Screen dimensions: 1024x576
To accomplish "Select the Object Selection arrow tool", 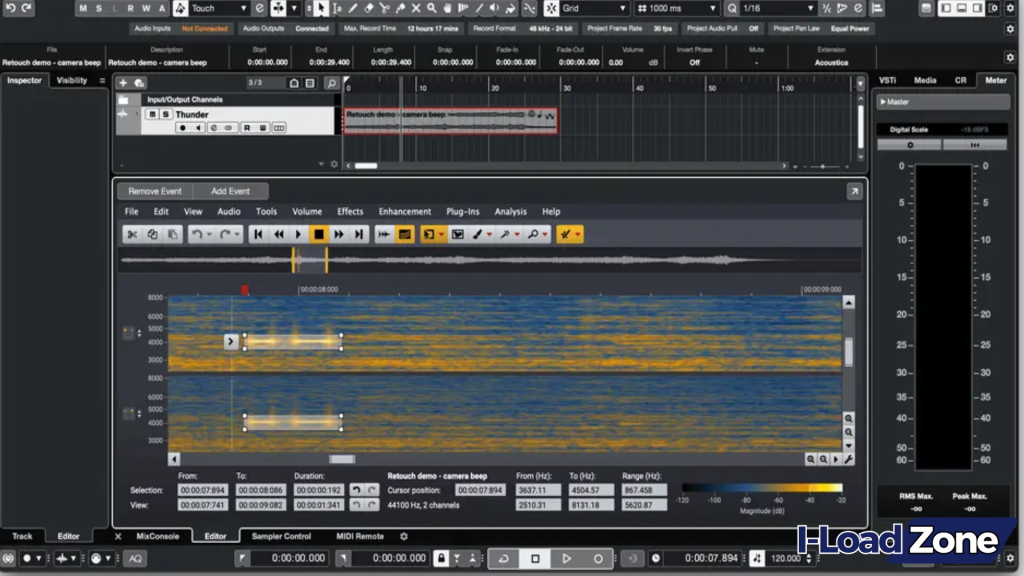I will point(322,8).
